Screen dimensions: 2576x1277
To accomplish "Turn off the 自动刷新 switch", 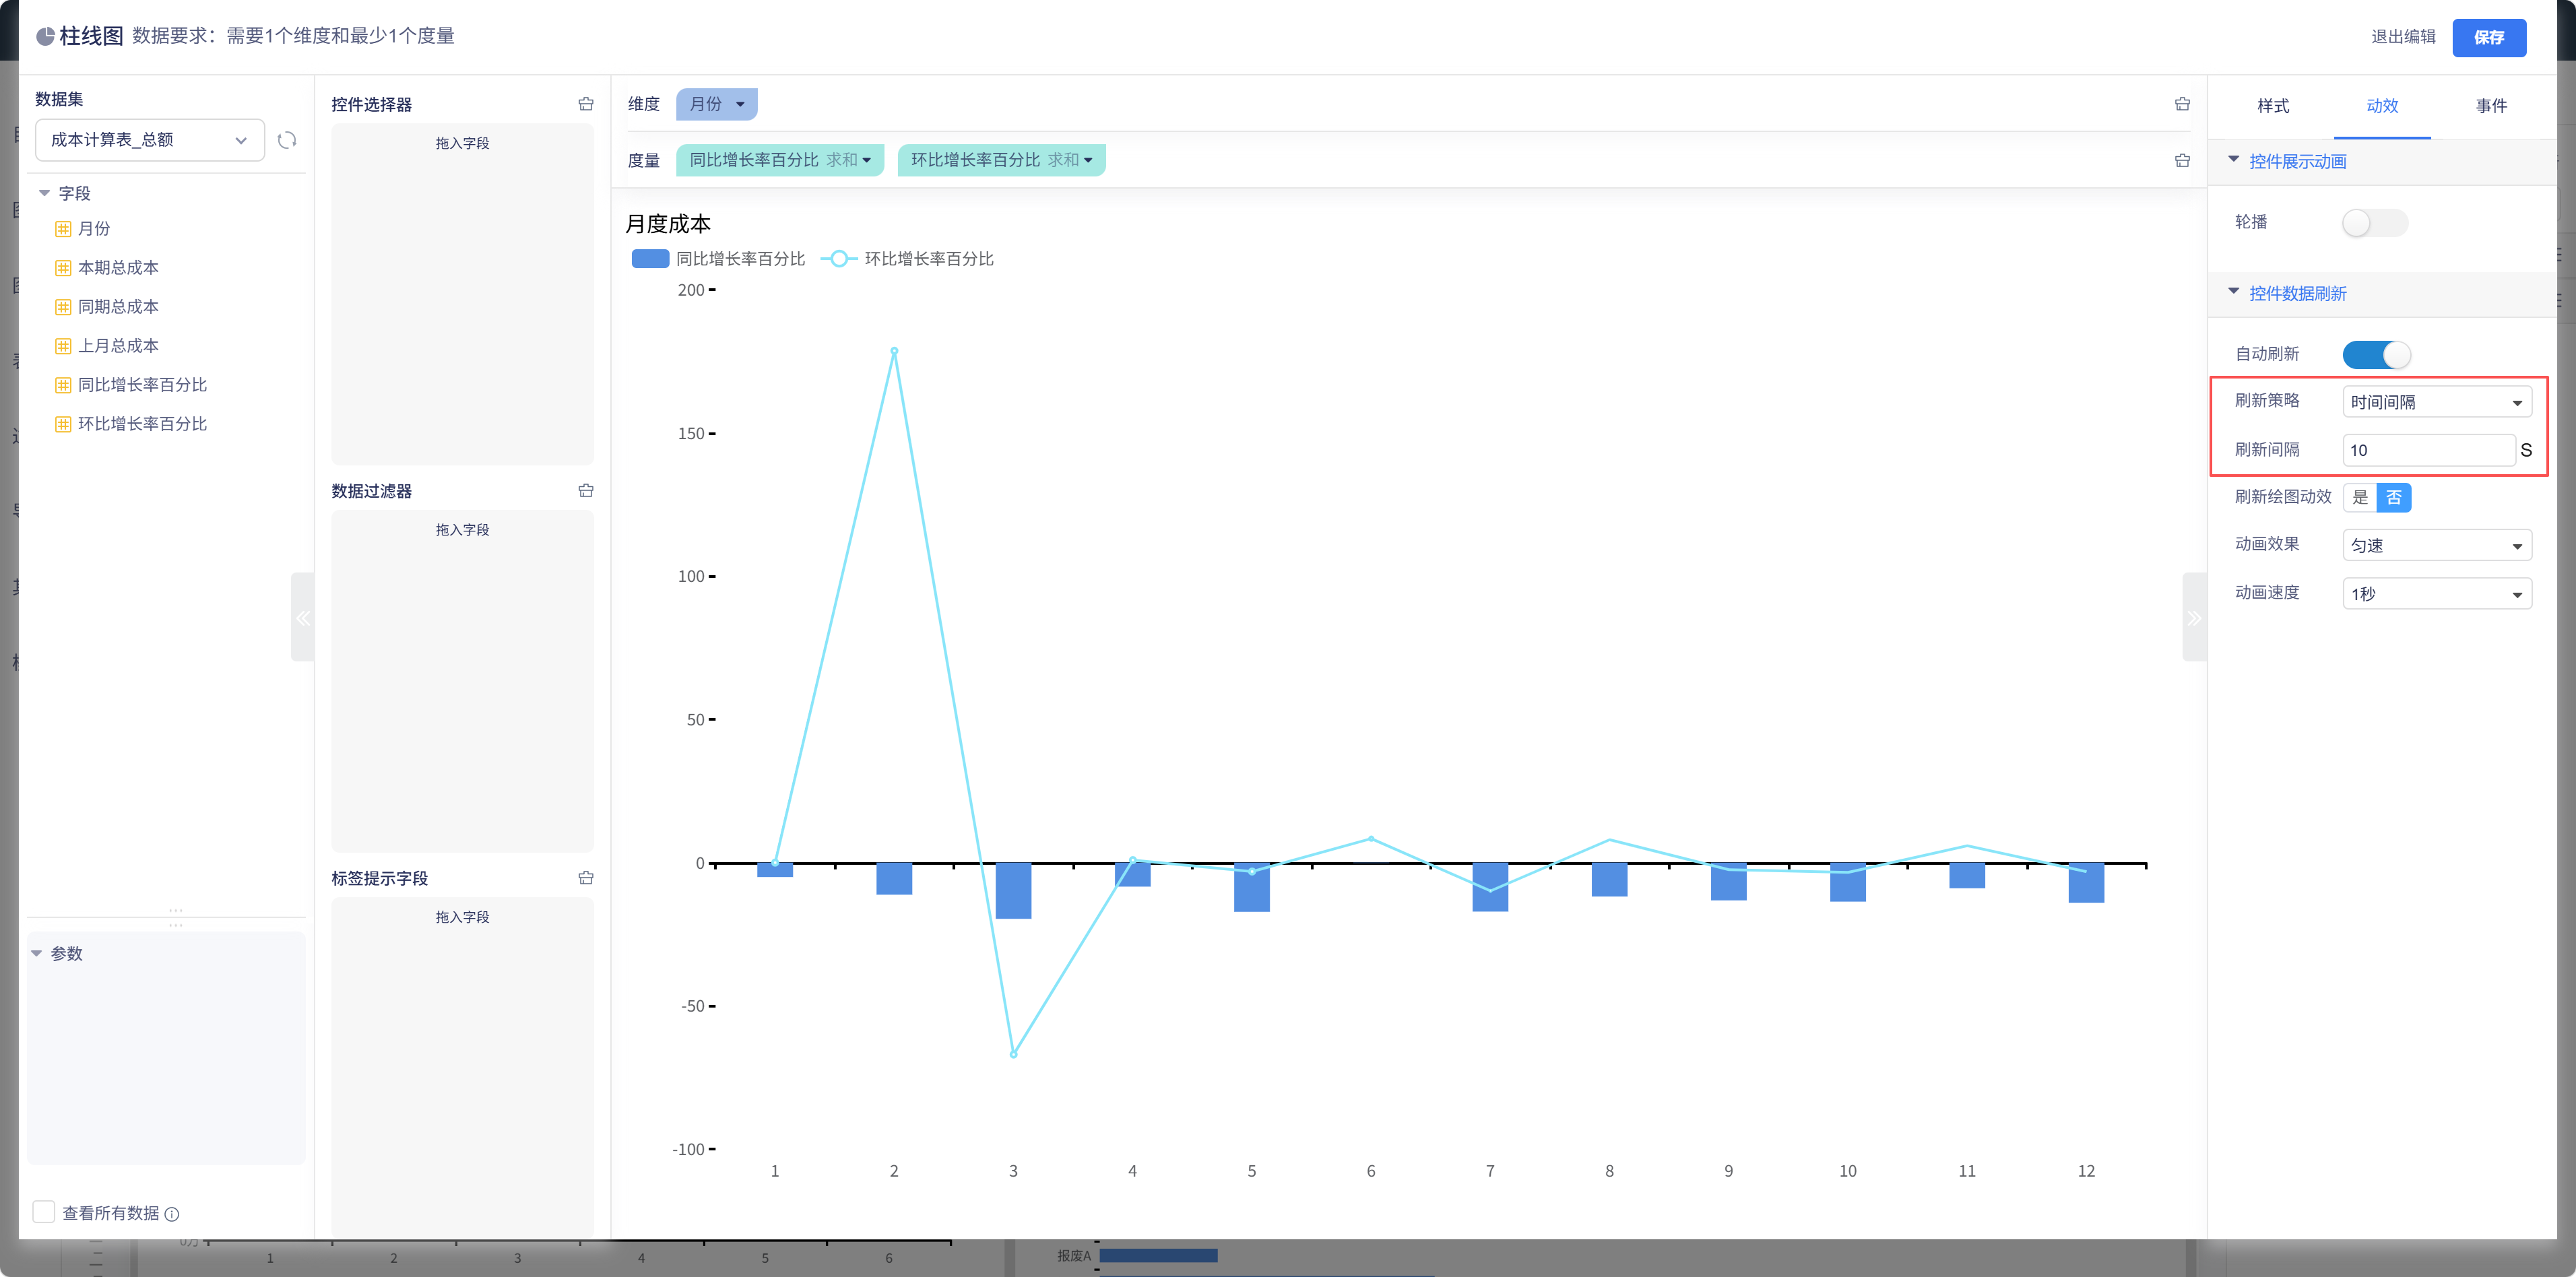I will (x=2376, y=354).
